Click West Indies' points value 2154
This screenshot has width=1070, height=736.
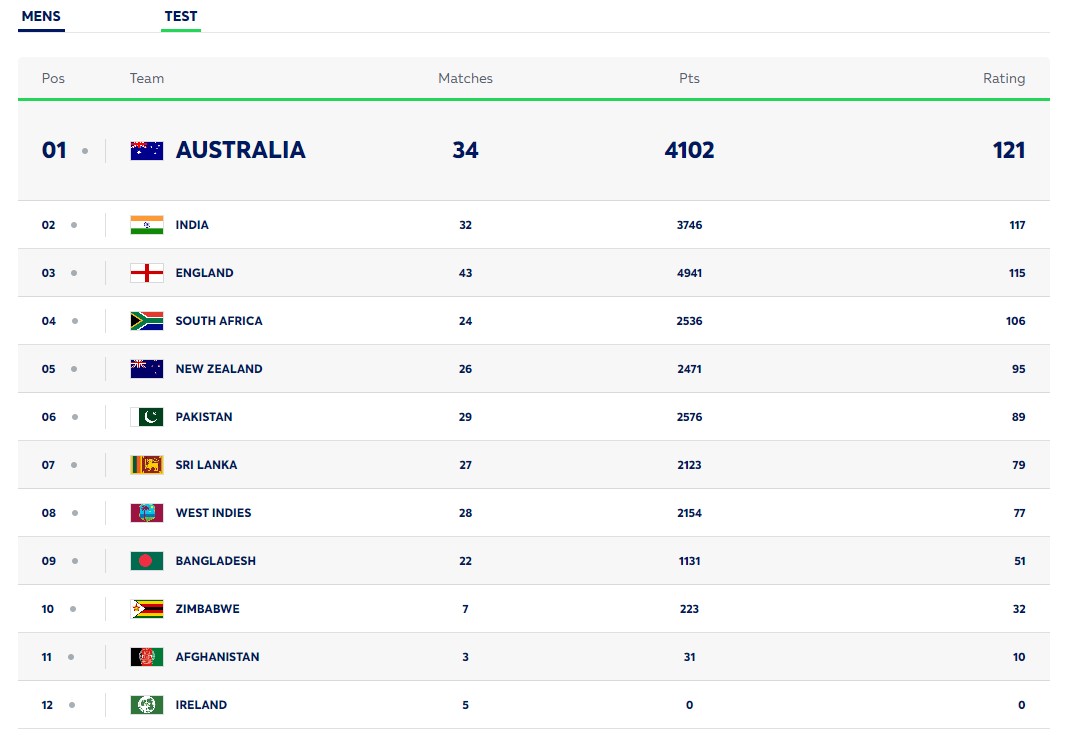[x=689, y=513]
